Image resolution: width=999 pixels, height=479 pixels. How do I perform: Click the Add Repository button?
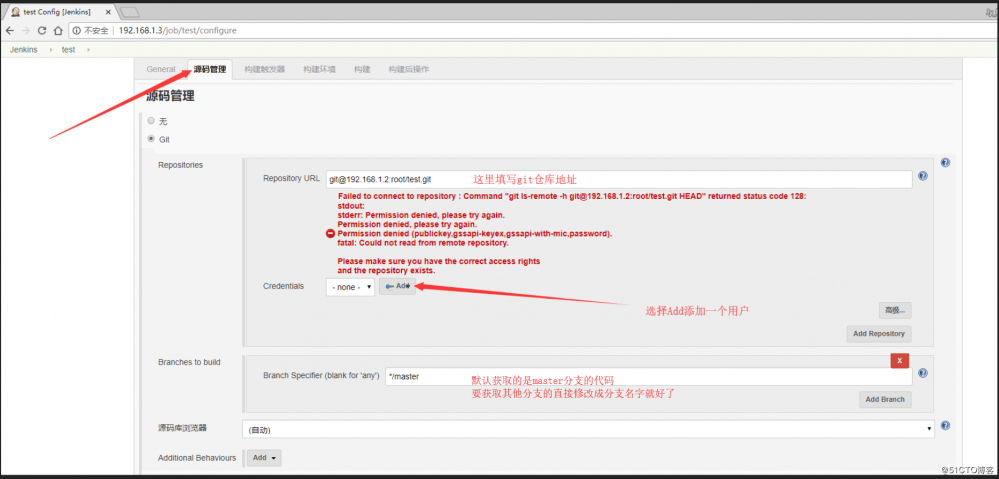point(879,334)
